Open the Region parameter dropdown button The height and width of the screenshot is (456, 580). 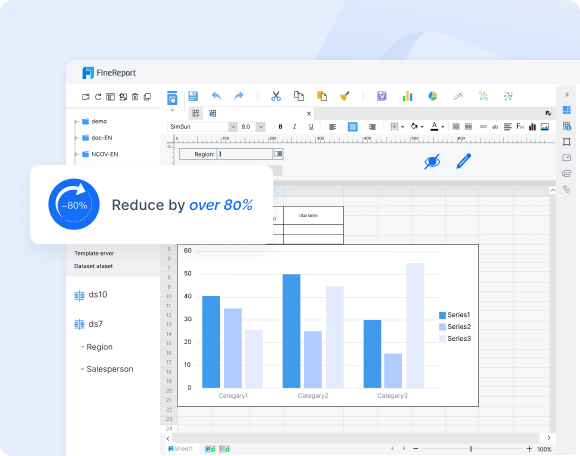click(x=278, y=154)
